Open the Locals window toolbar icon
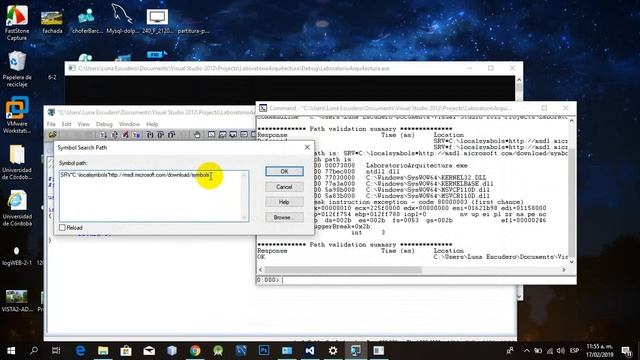The image size is (640, 360). click(x=233, y=135)
